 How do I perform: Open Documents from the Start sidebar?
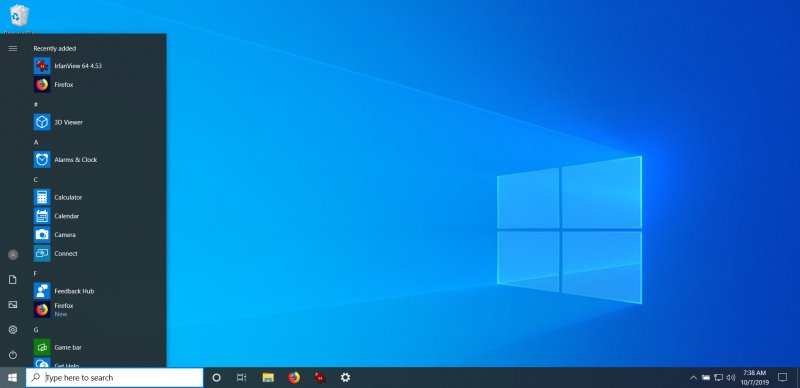(13, 280)
